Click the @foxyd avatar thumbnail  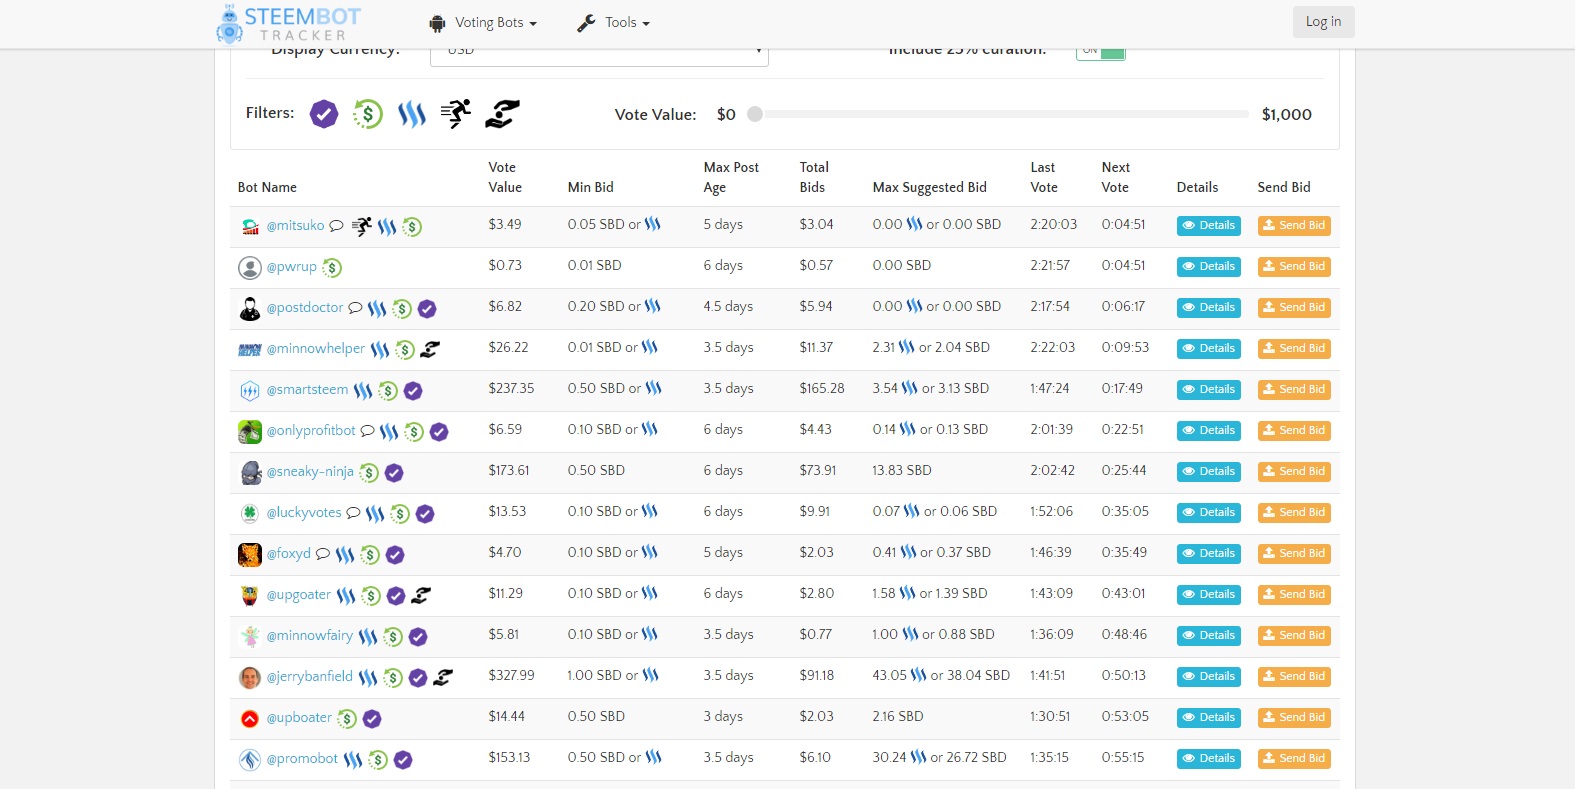tap(250, 554)
